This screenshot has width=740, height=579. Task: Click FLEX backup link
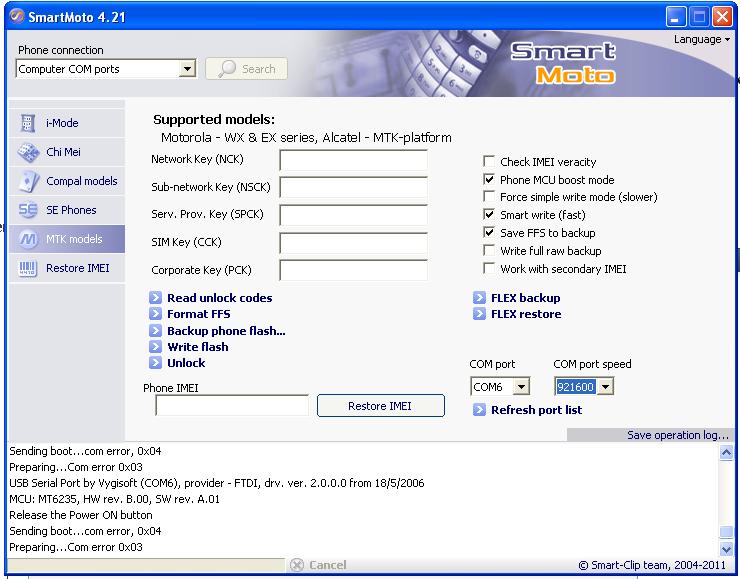click(x=526, y=298)
